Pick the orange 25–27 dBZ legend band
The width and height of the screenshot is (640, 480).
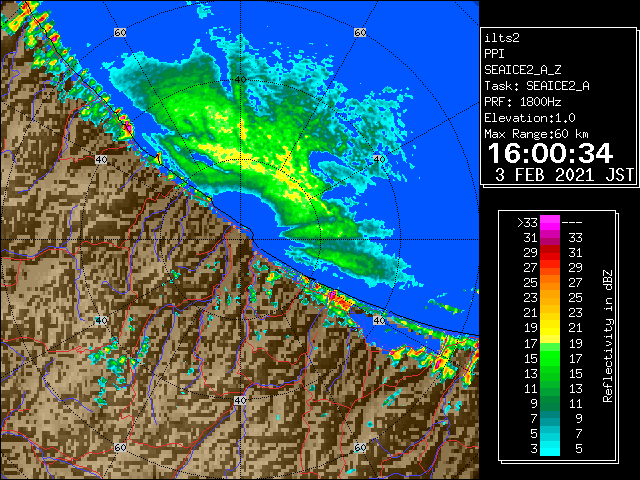[x=550, y=283]
